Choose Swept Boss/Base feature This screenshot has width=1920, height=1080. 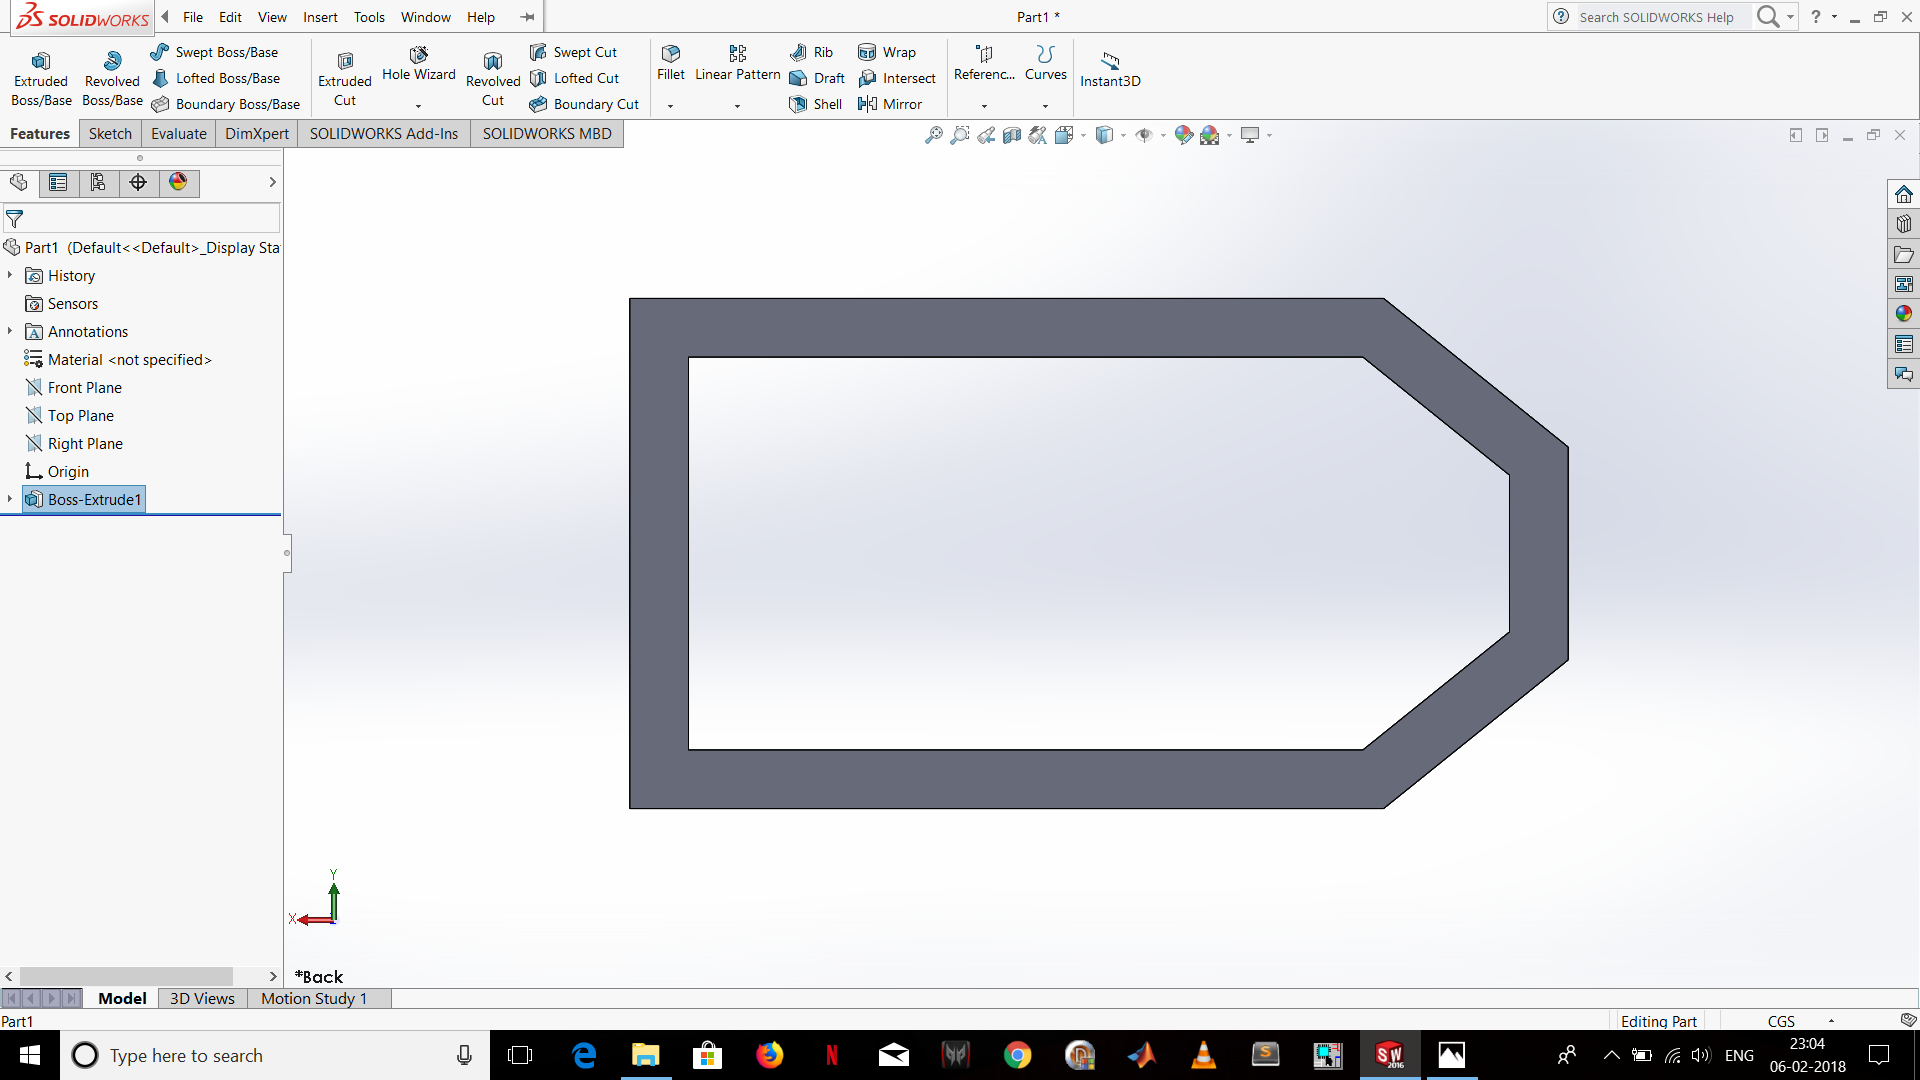[x=215, y=52]
